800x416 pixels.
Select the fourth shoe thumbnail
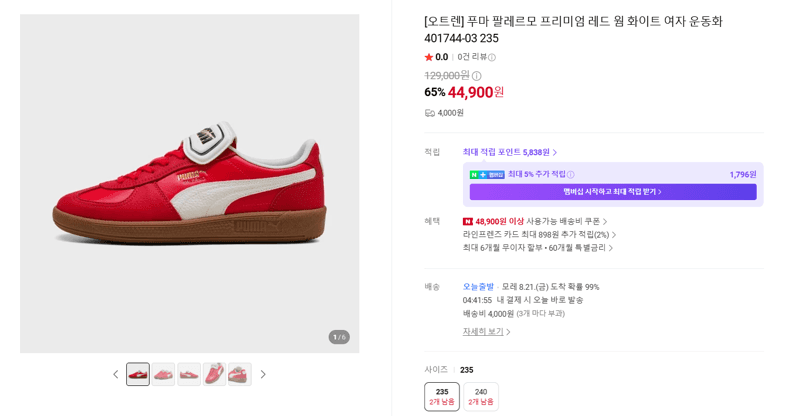tap(214, 374)
